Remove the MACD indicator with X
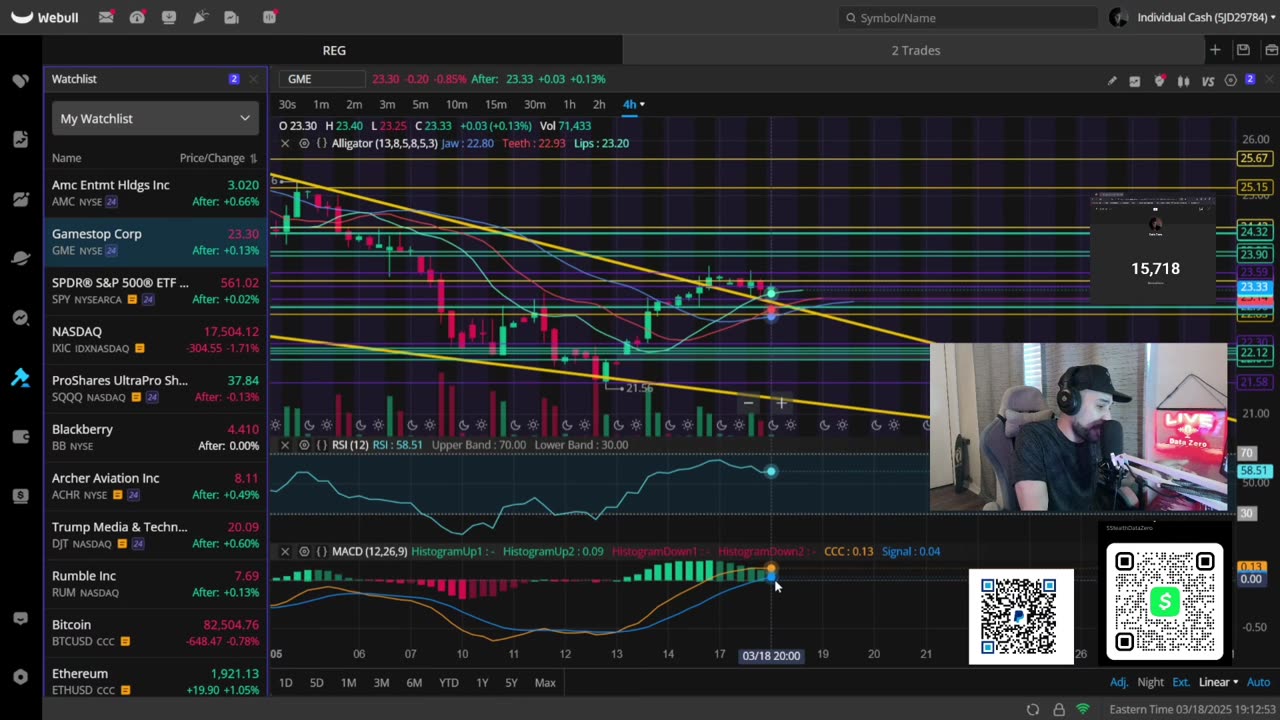The image size is (1280, 720). [x=285, y=551]
